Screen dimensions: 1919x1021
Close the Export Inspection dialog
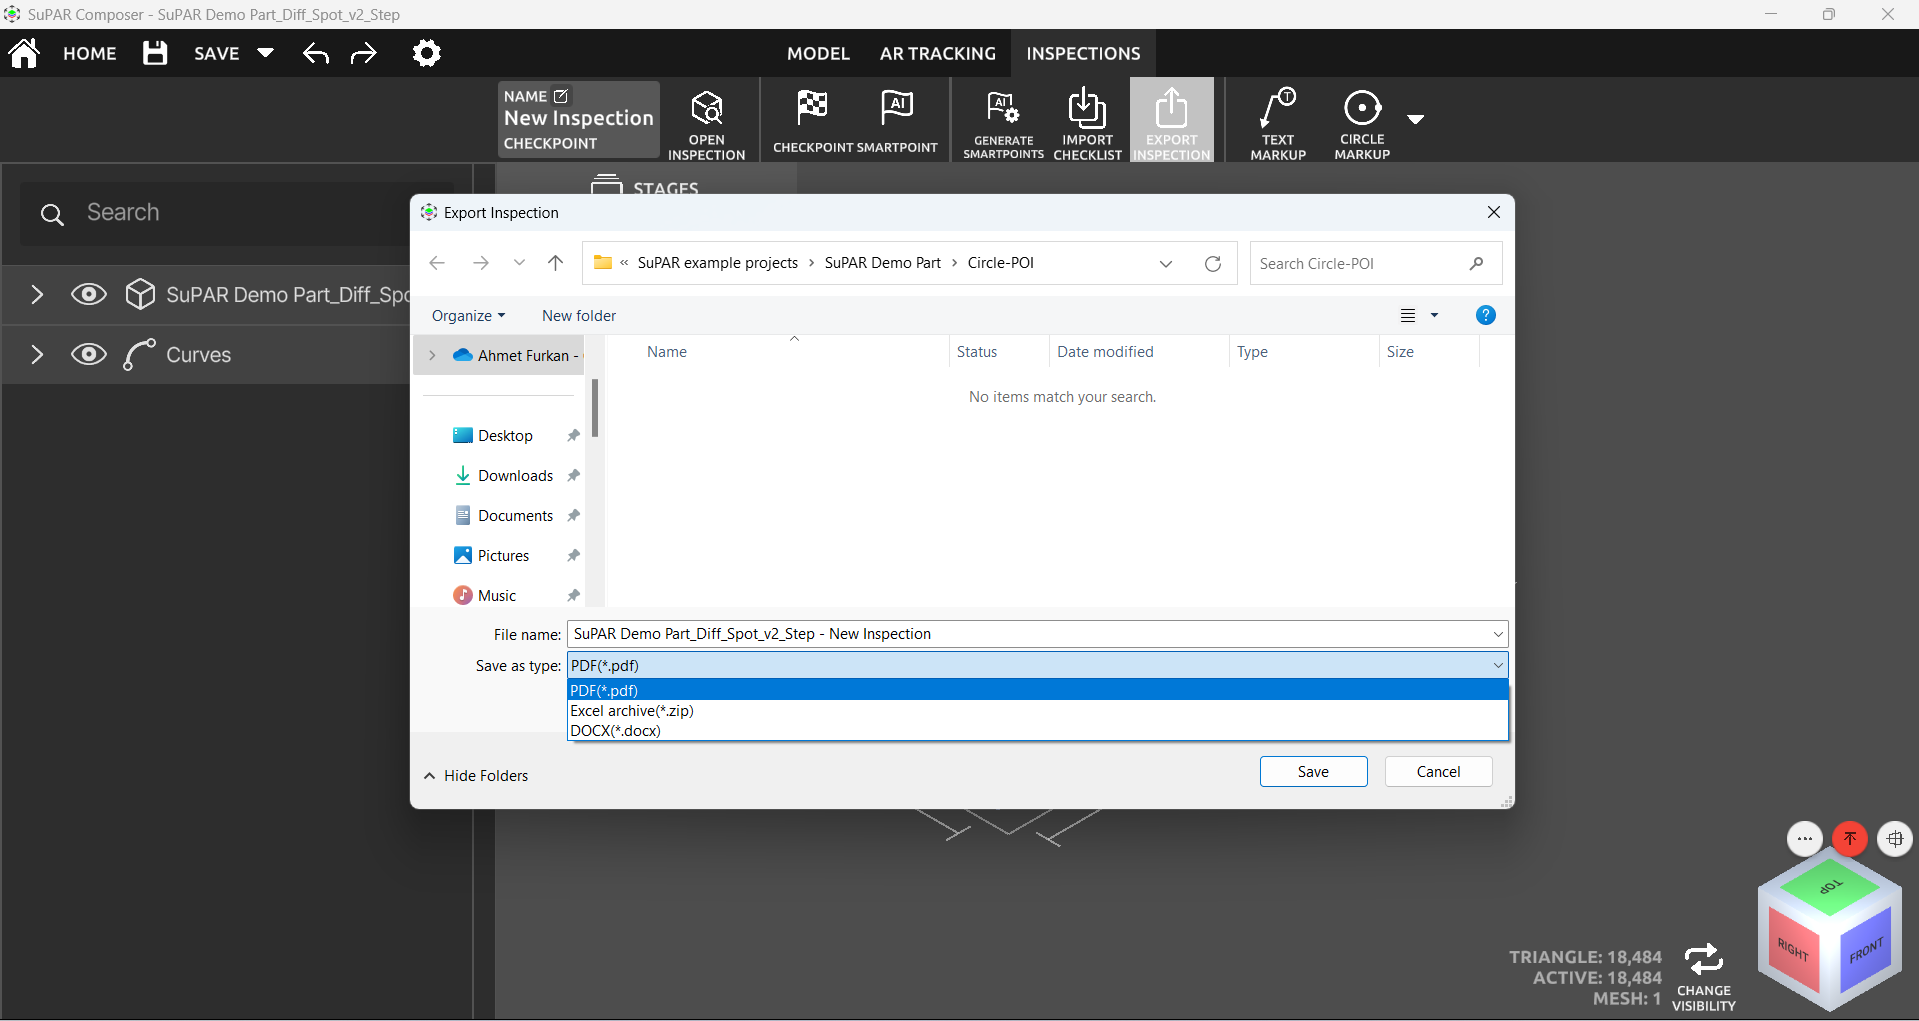[x=1493, y=212]
